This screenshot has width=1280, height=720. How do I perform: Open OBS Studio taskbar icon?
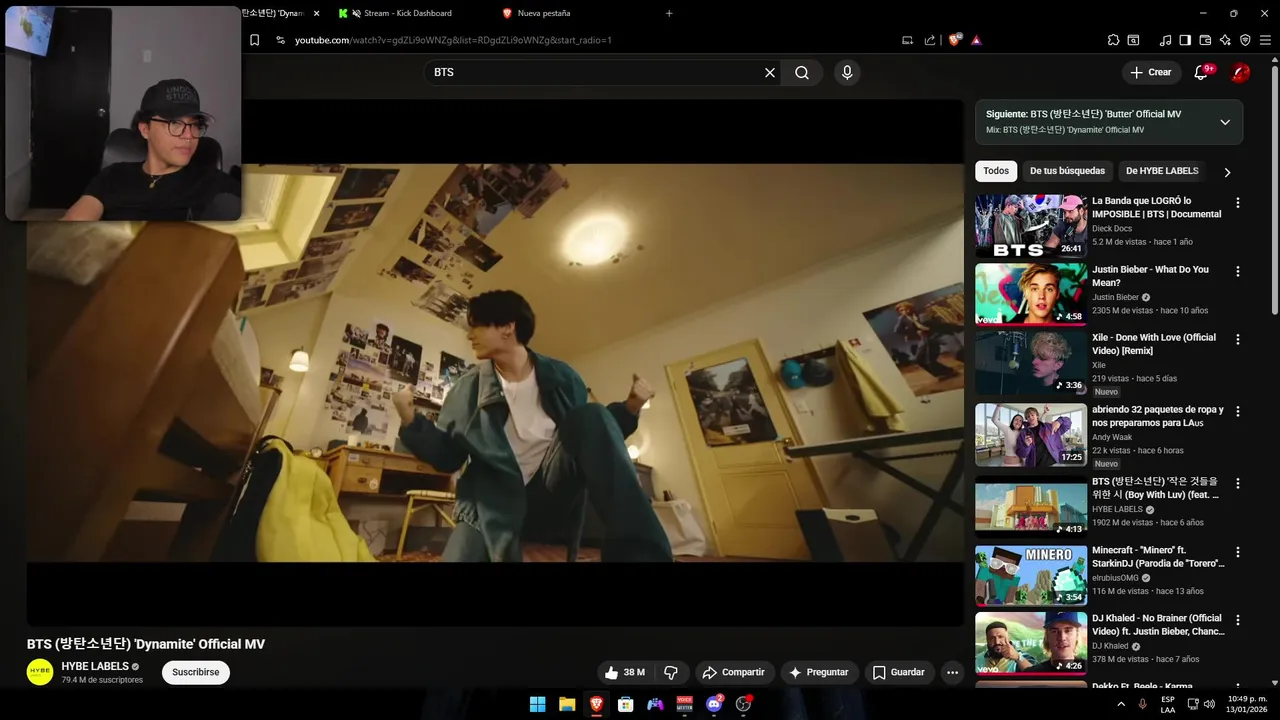tap(743, 704)
